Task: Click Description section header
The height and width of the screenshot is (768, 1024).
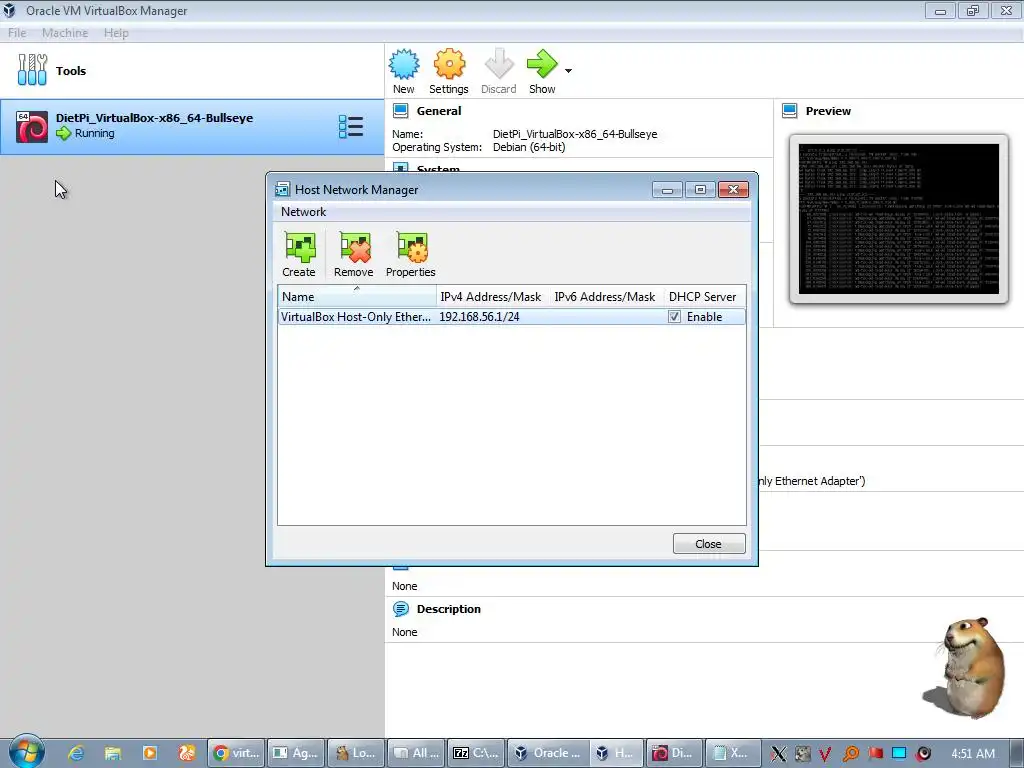Action: [x=449, y=609]
